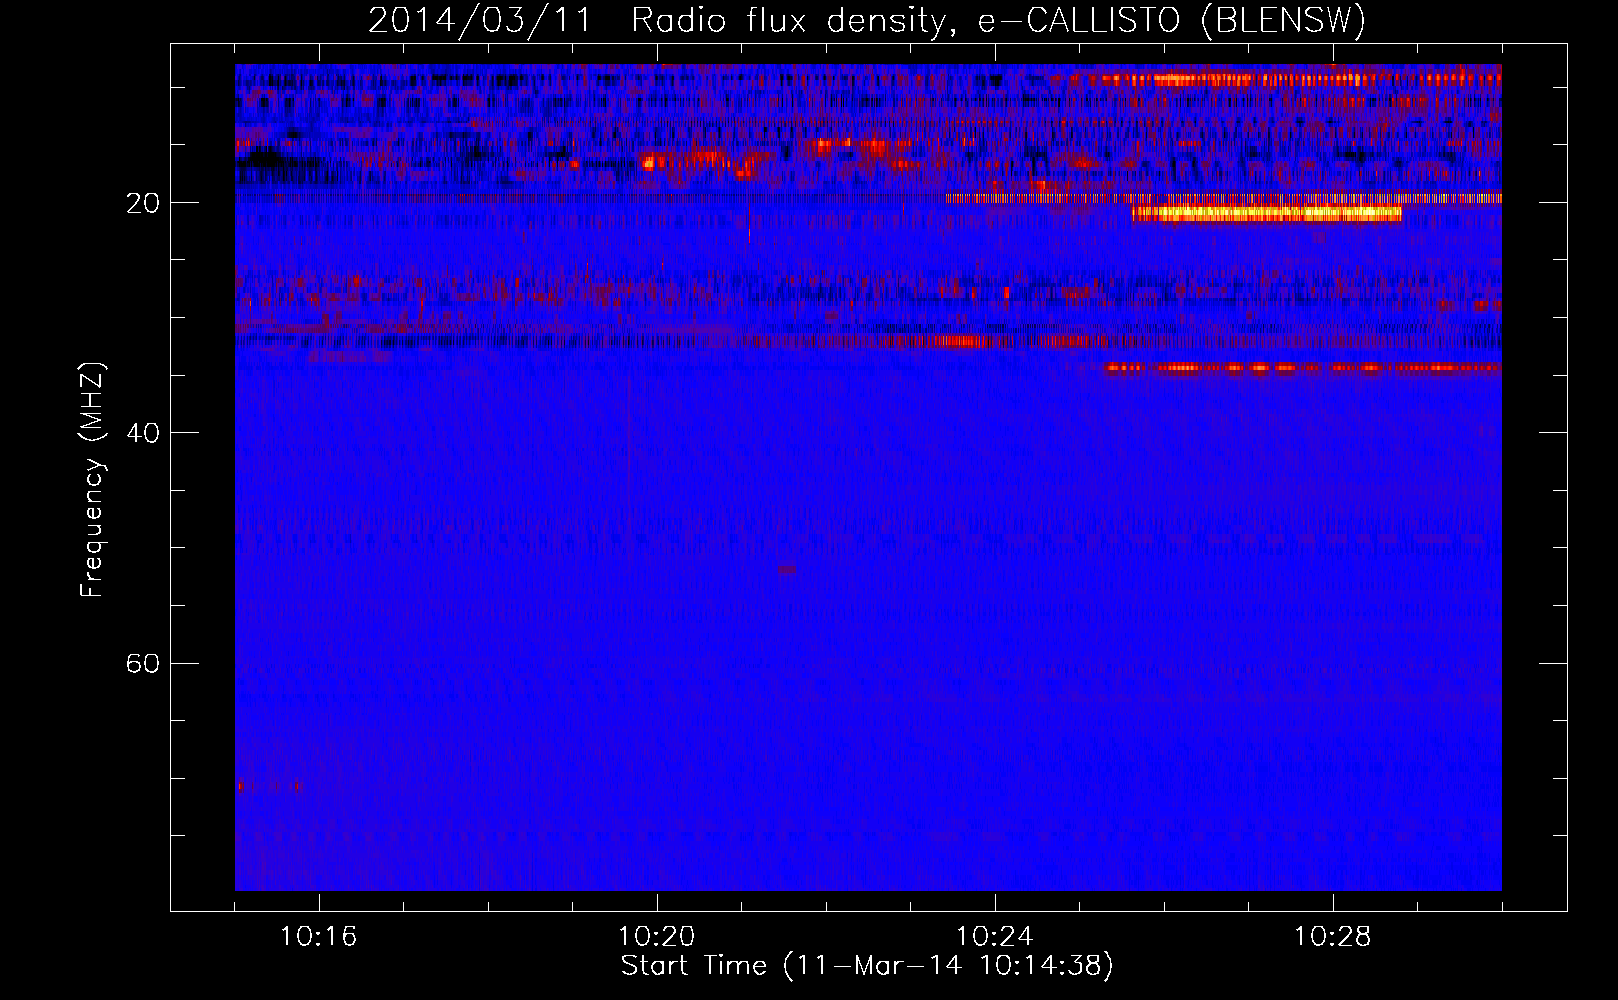Click the '60' frequency axis label
This screenshot has width=1618, height=1000.
[x=143, y=663]
